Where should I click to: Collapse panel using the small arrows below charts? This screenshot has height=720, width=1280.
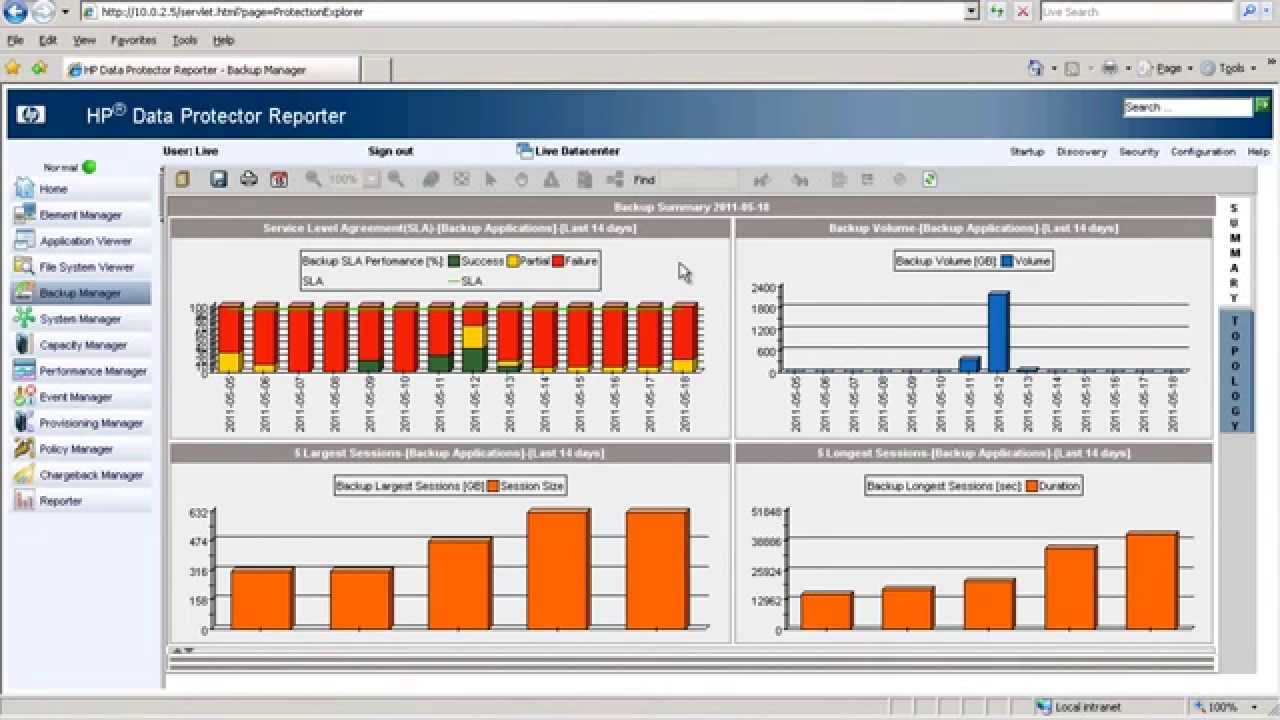pyautogui.click(x=182, y=650)
